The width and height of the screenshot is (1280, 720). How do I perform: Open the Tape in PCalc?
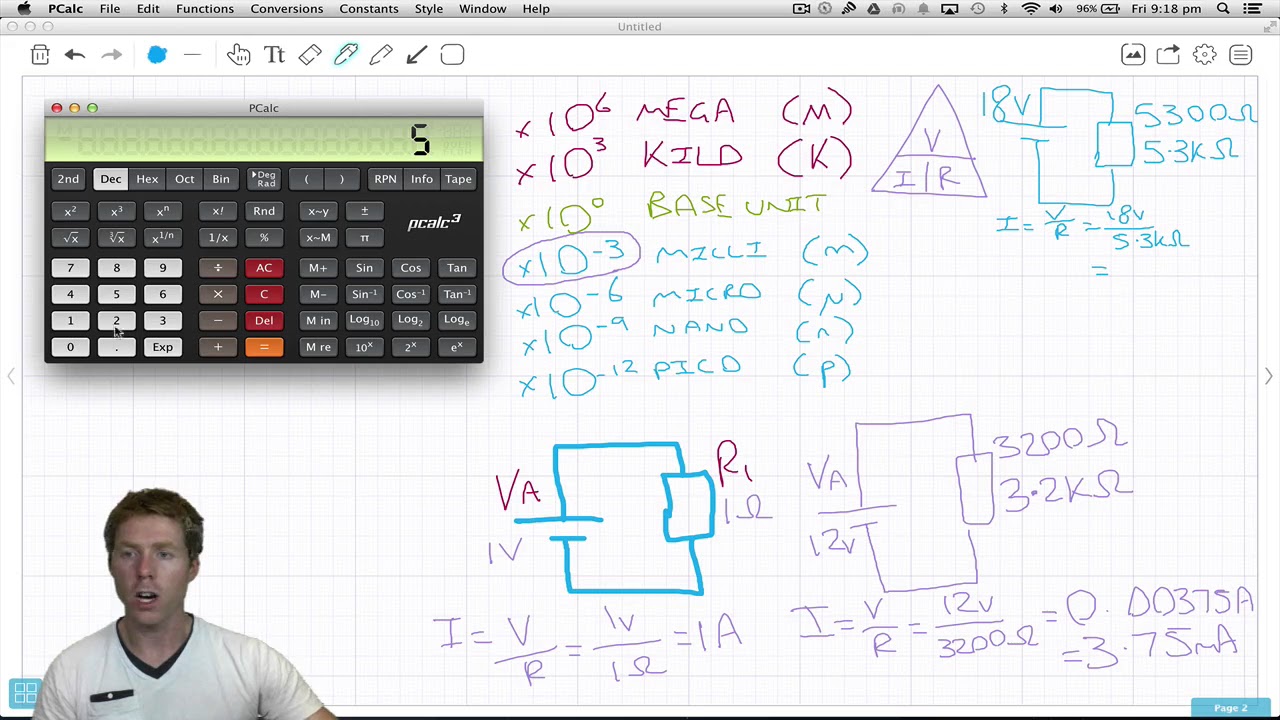tap(458, 179)
